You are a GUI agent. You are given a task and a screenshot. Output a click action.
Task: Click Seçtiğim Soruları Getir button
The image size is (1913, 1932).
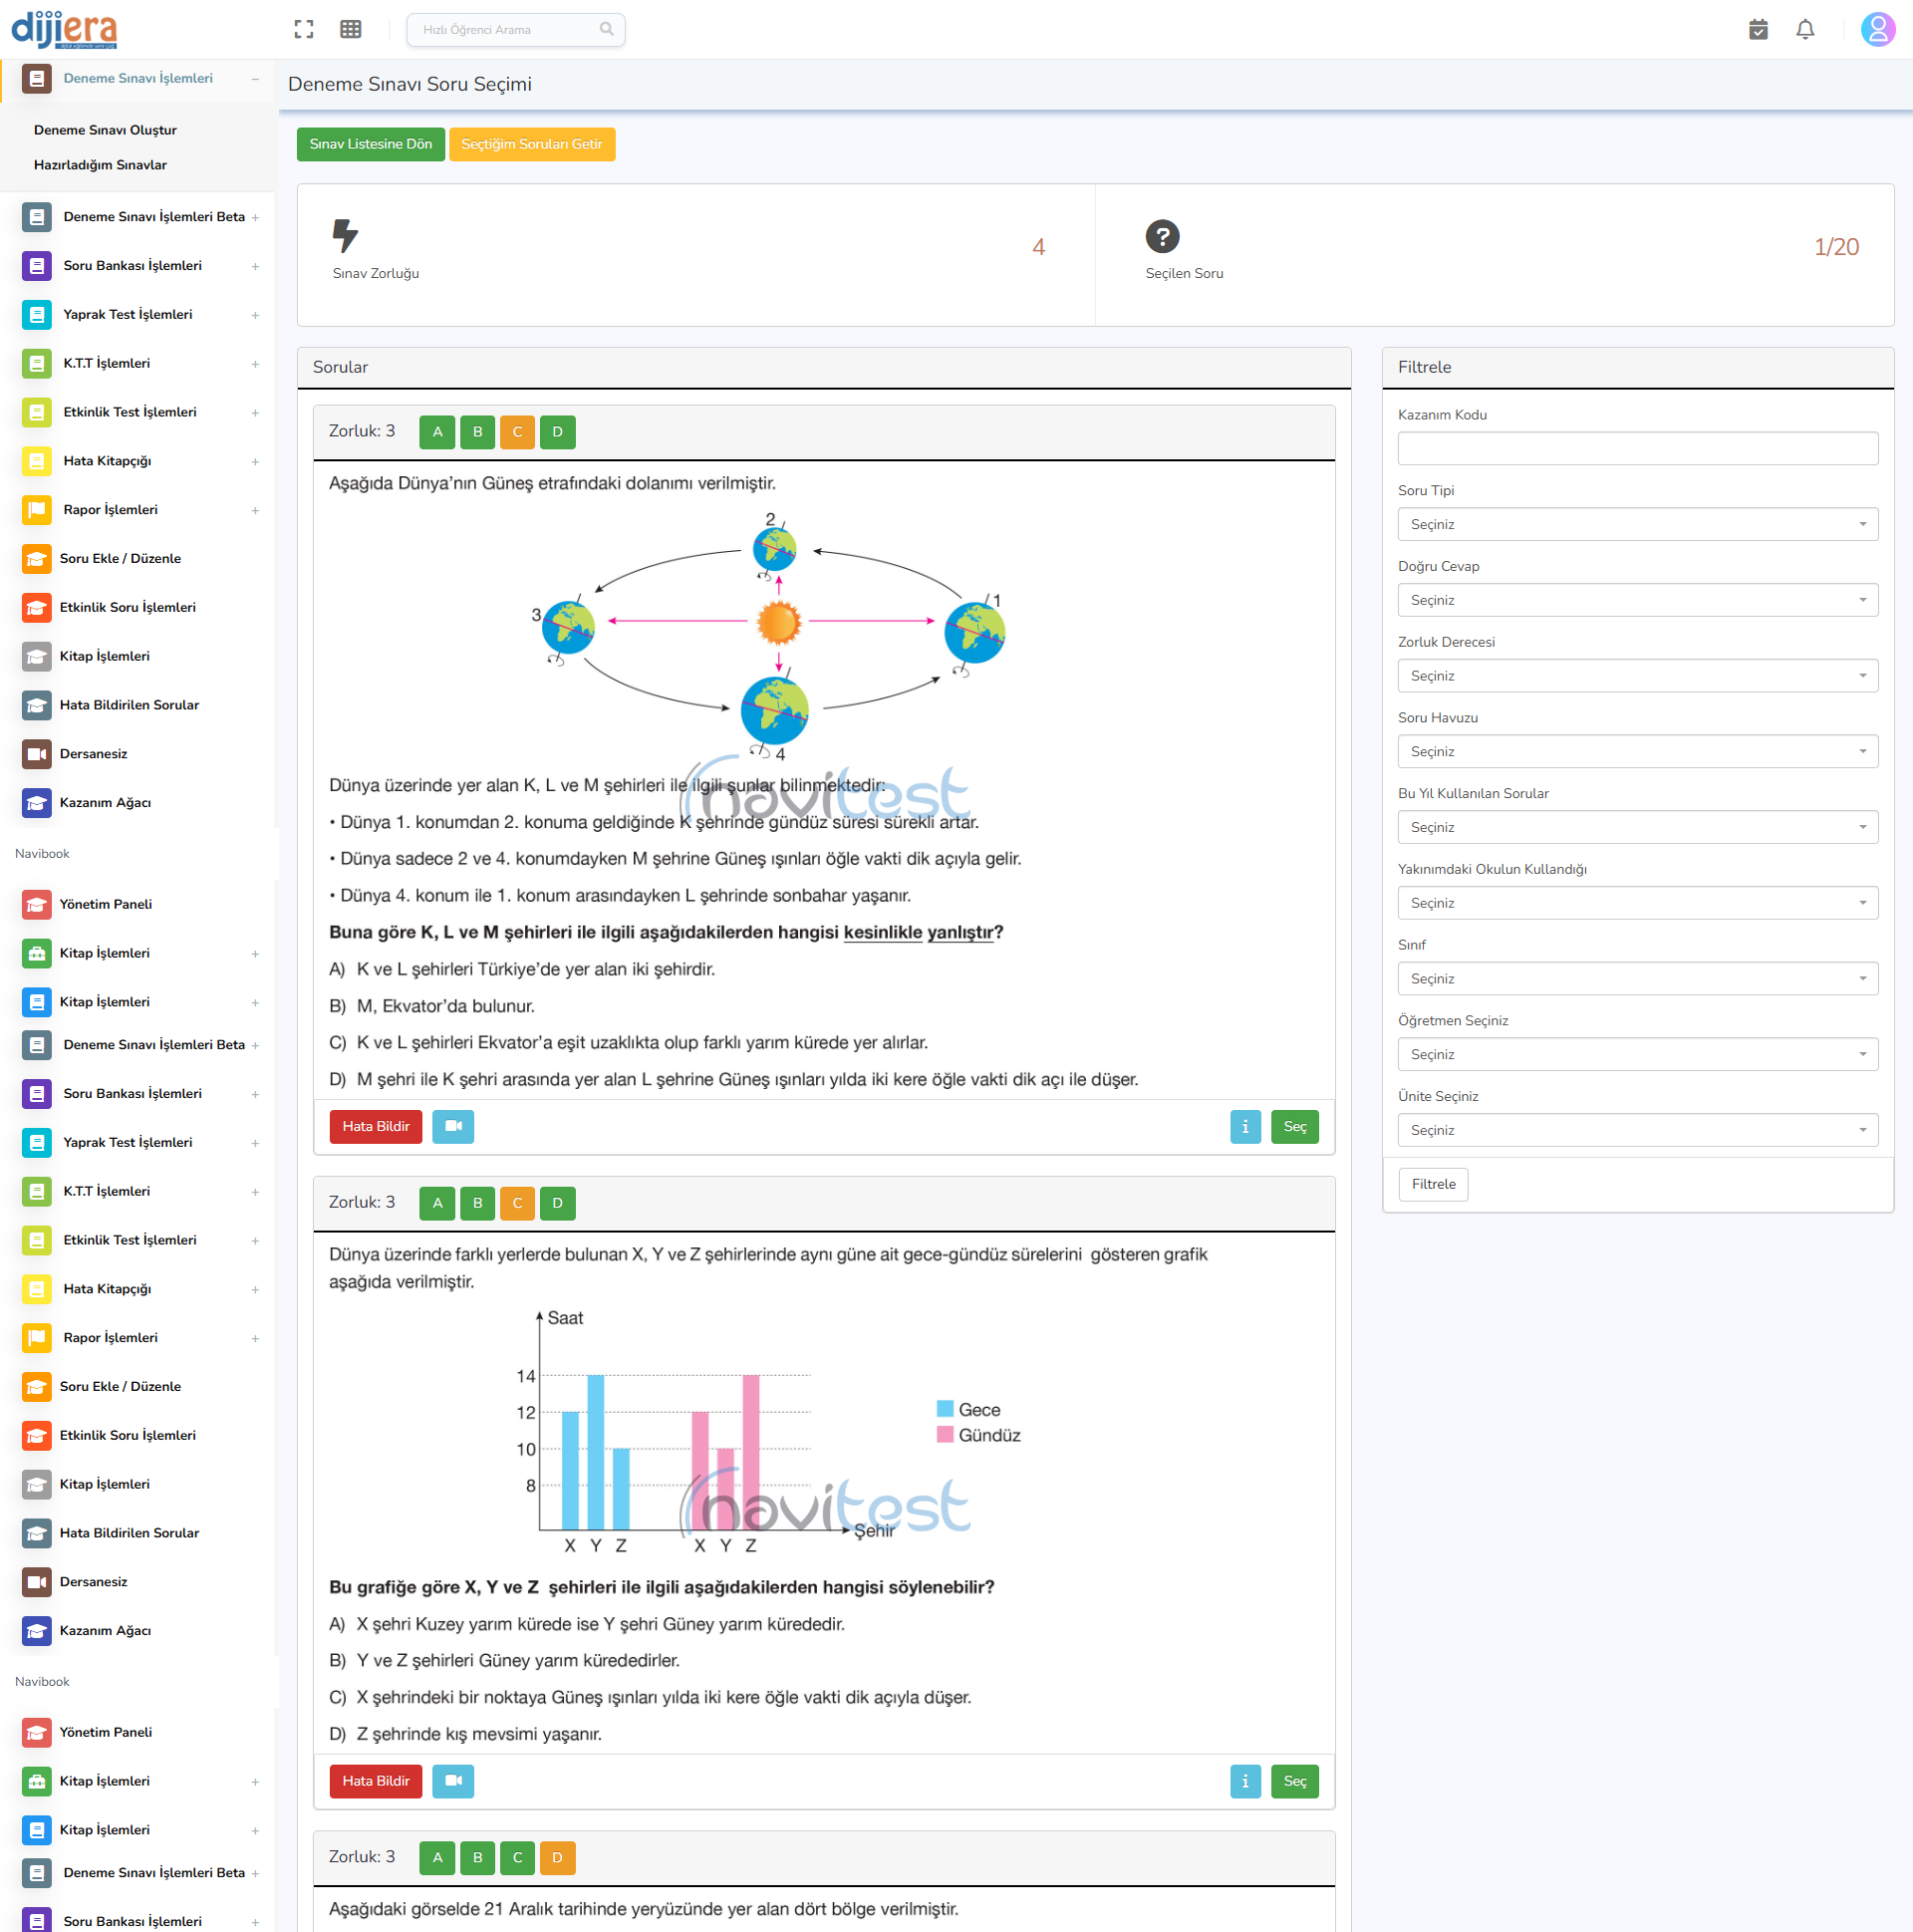click(531, 144)
